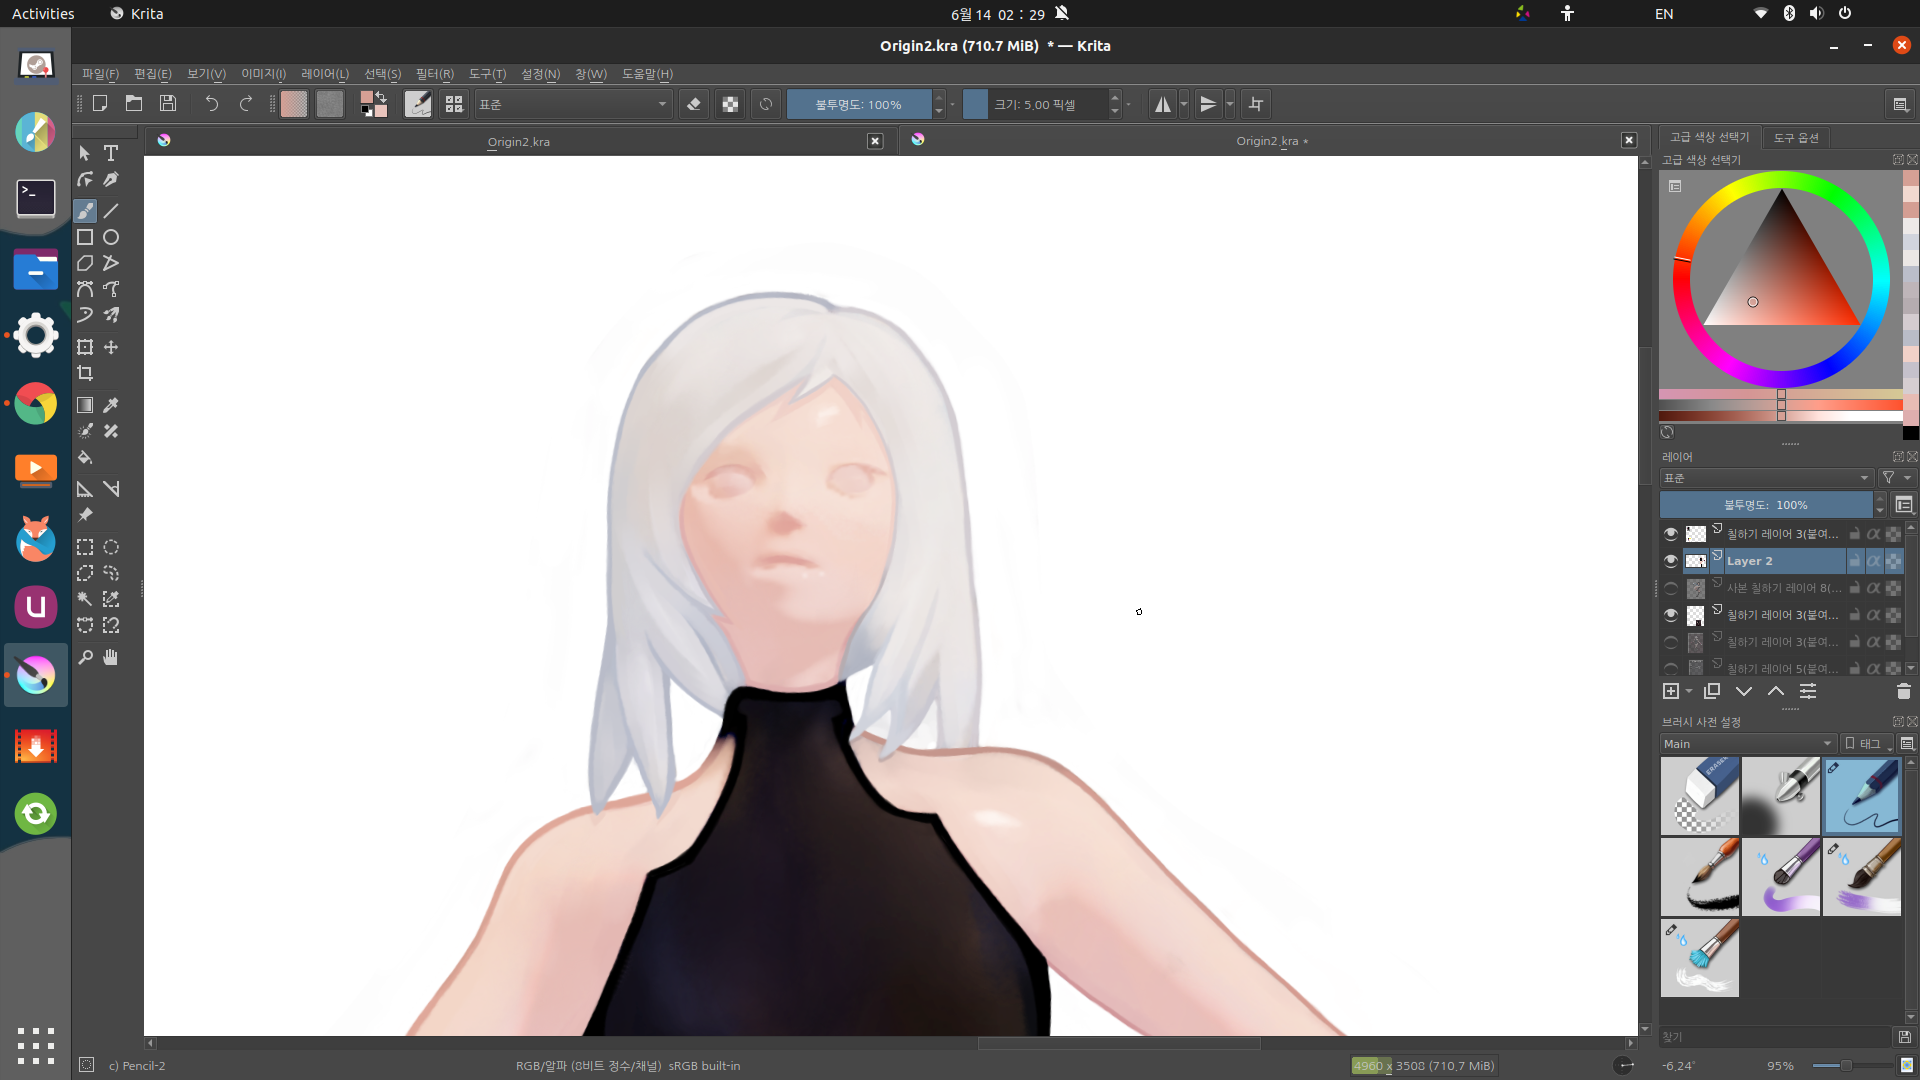Hide the topmost paint layer
This screenshot has width=1920, height=1080.
point(1670,534)
